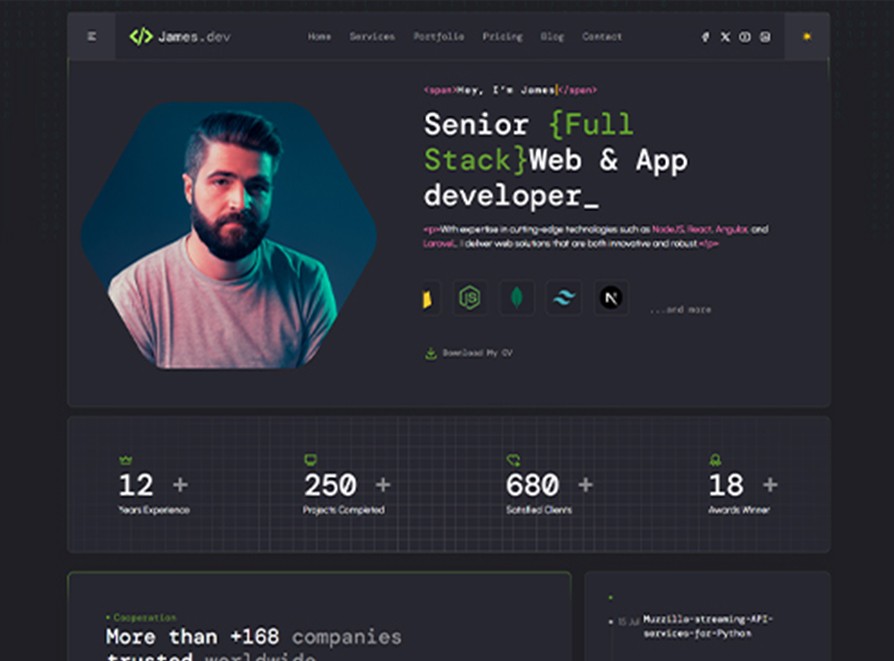Click the Download My CV link

pyautogui.click(x=470, y=353)
